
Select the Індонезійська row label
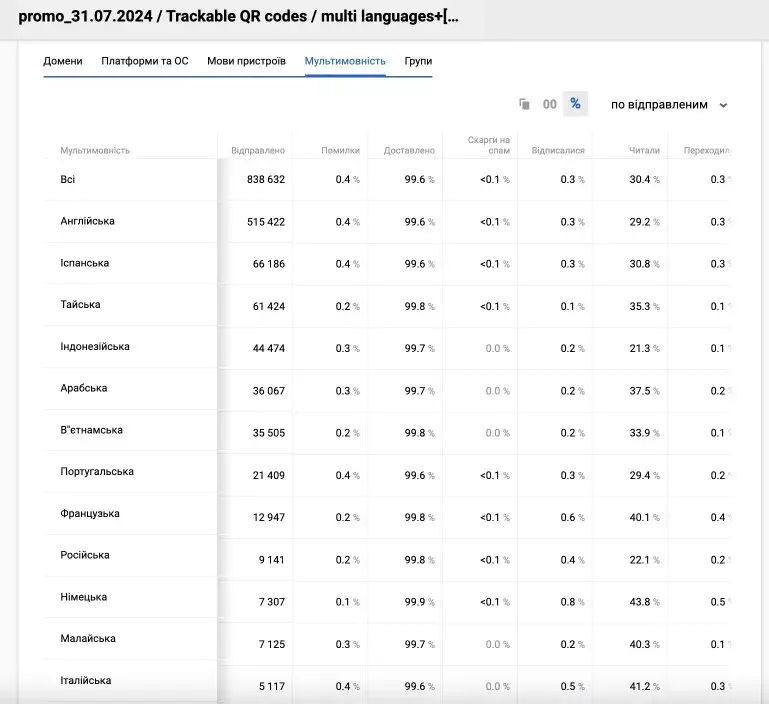click(x=95, y=346)
